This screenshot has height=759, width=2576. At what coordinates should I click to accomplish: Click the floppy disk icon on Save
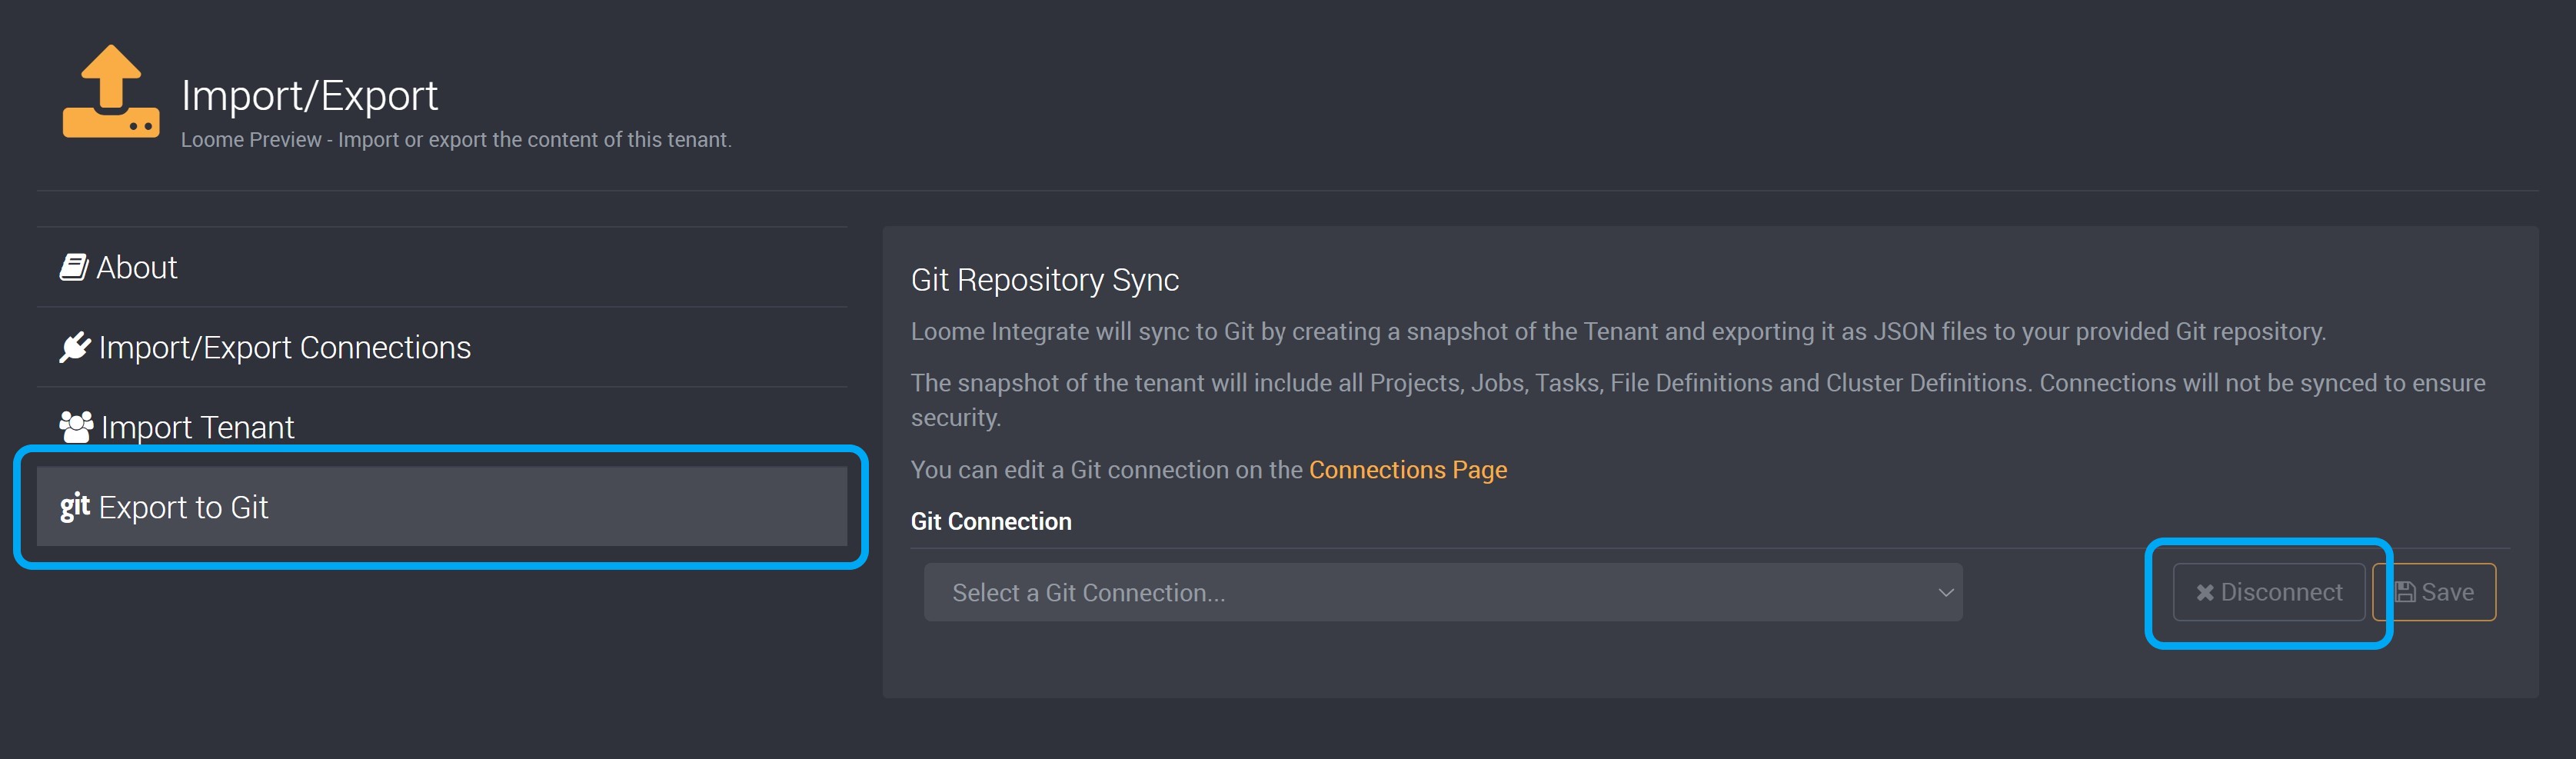pos(2405,593)
